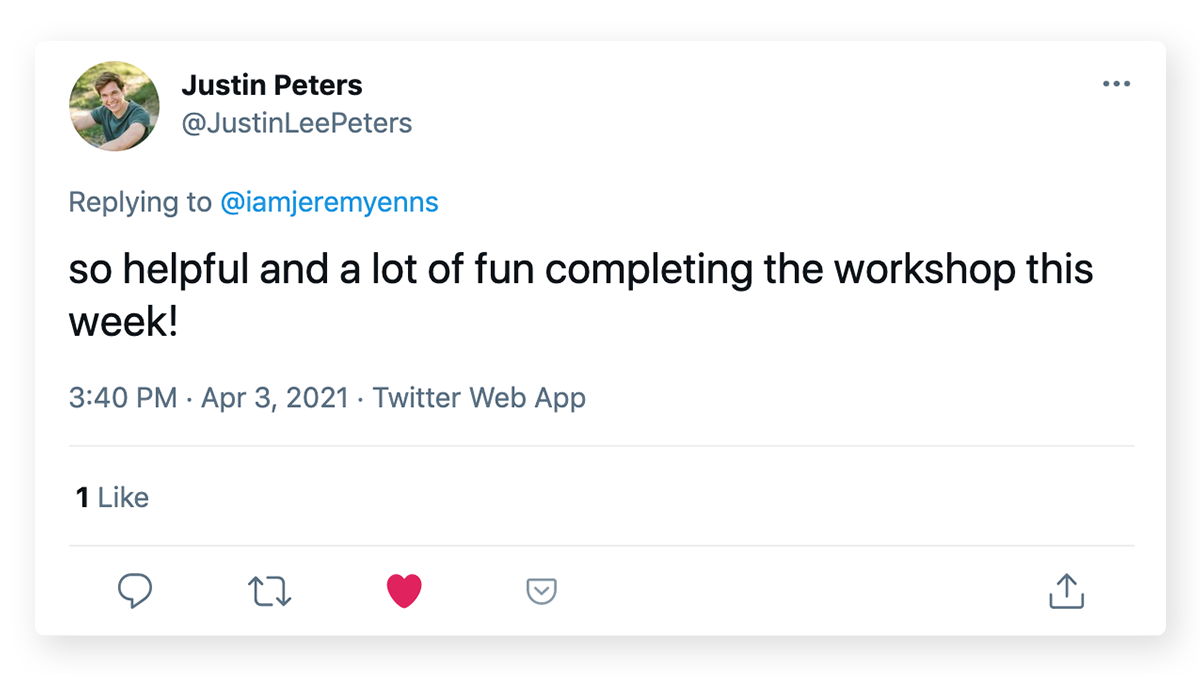Click the "Replying to" label

[x=140, y=202]
